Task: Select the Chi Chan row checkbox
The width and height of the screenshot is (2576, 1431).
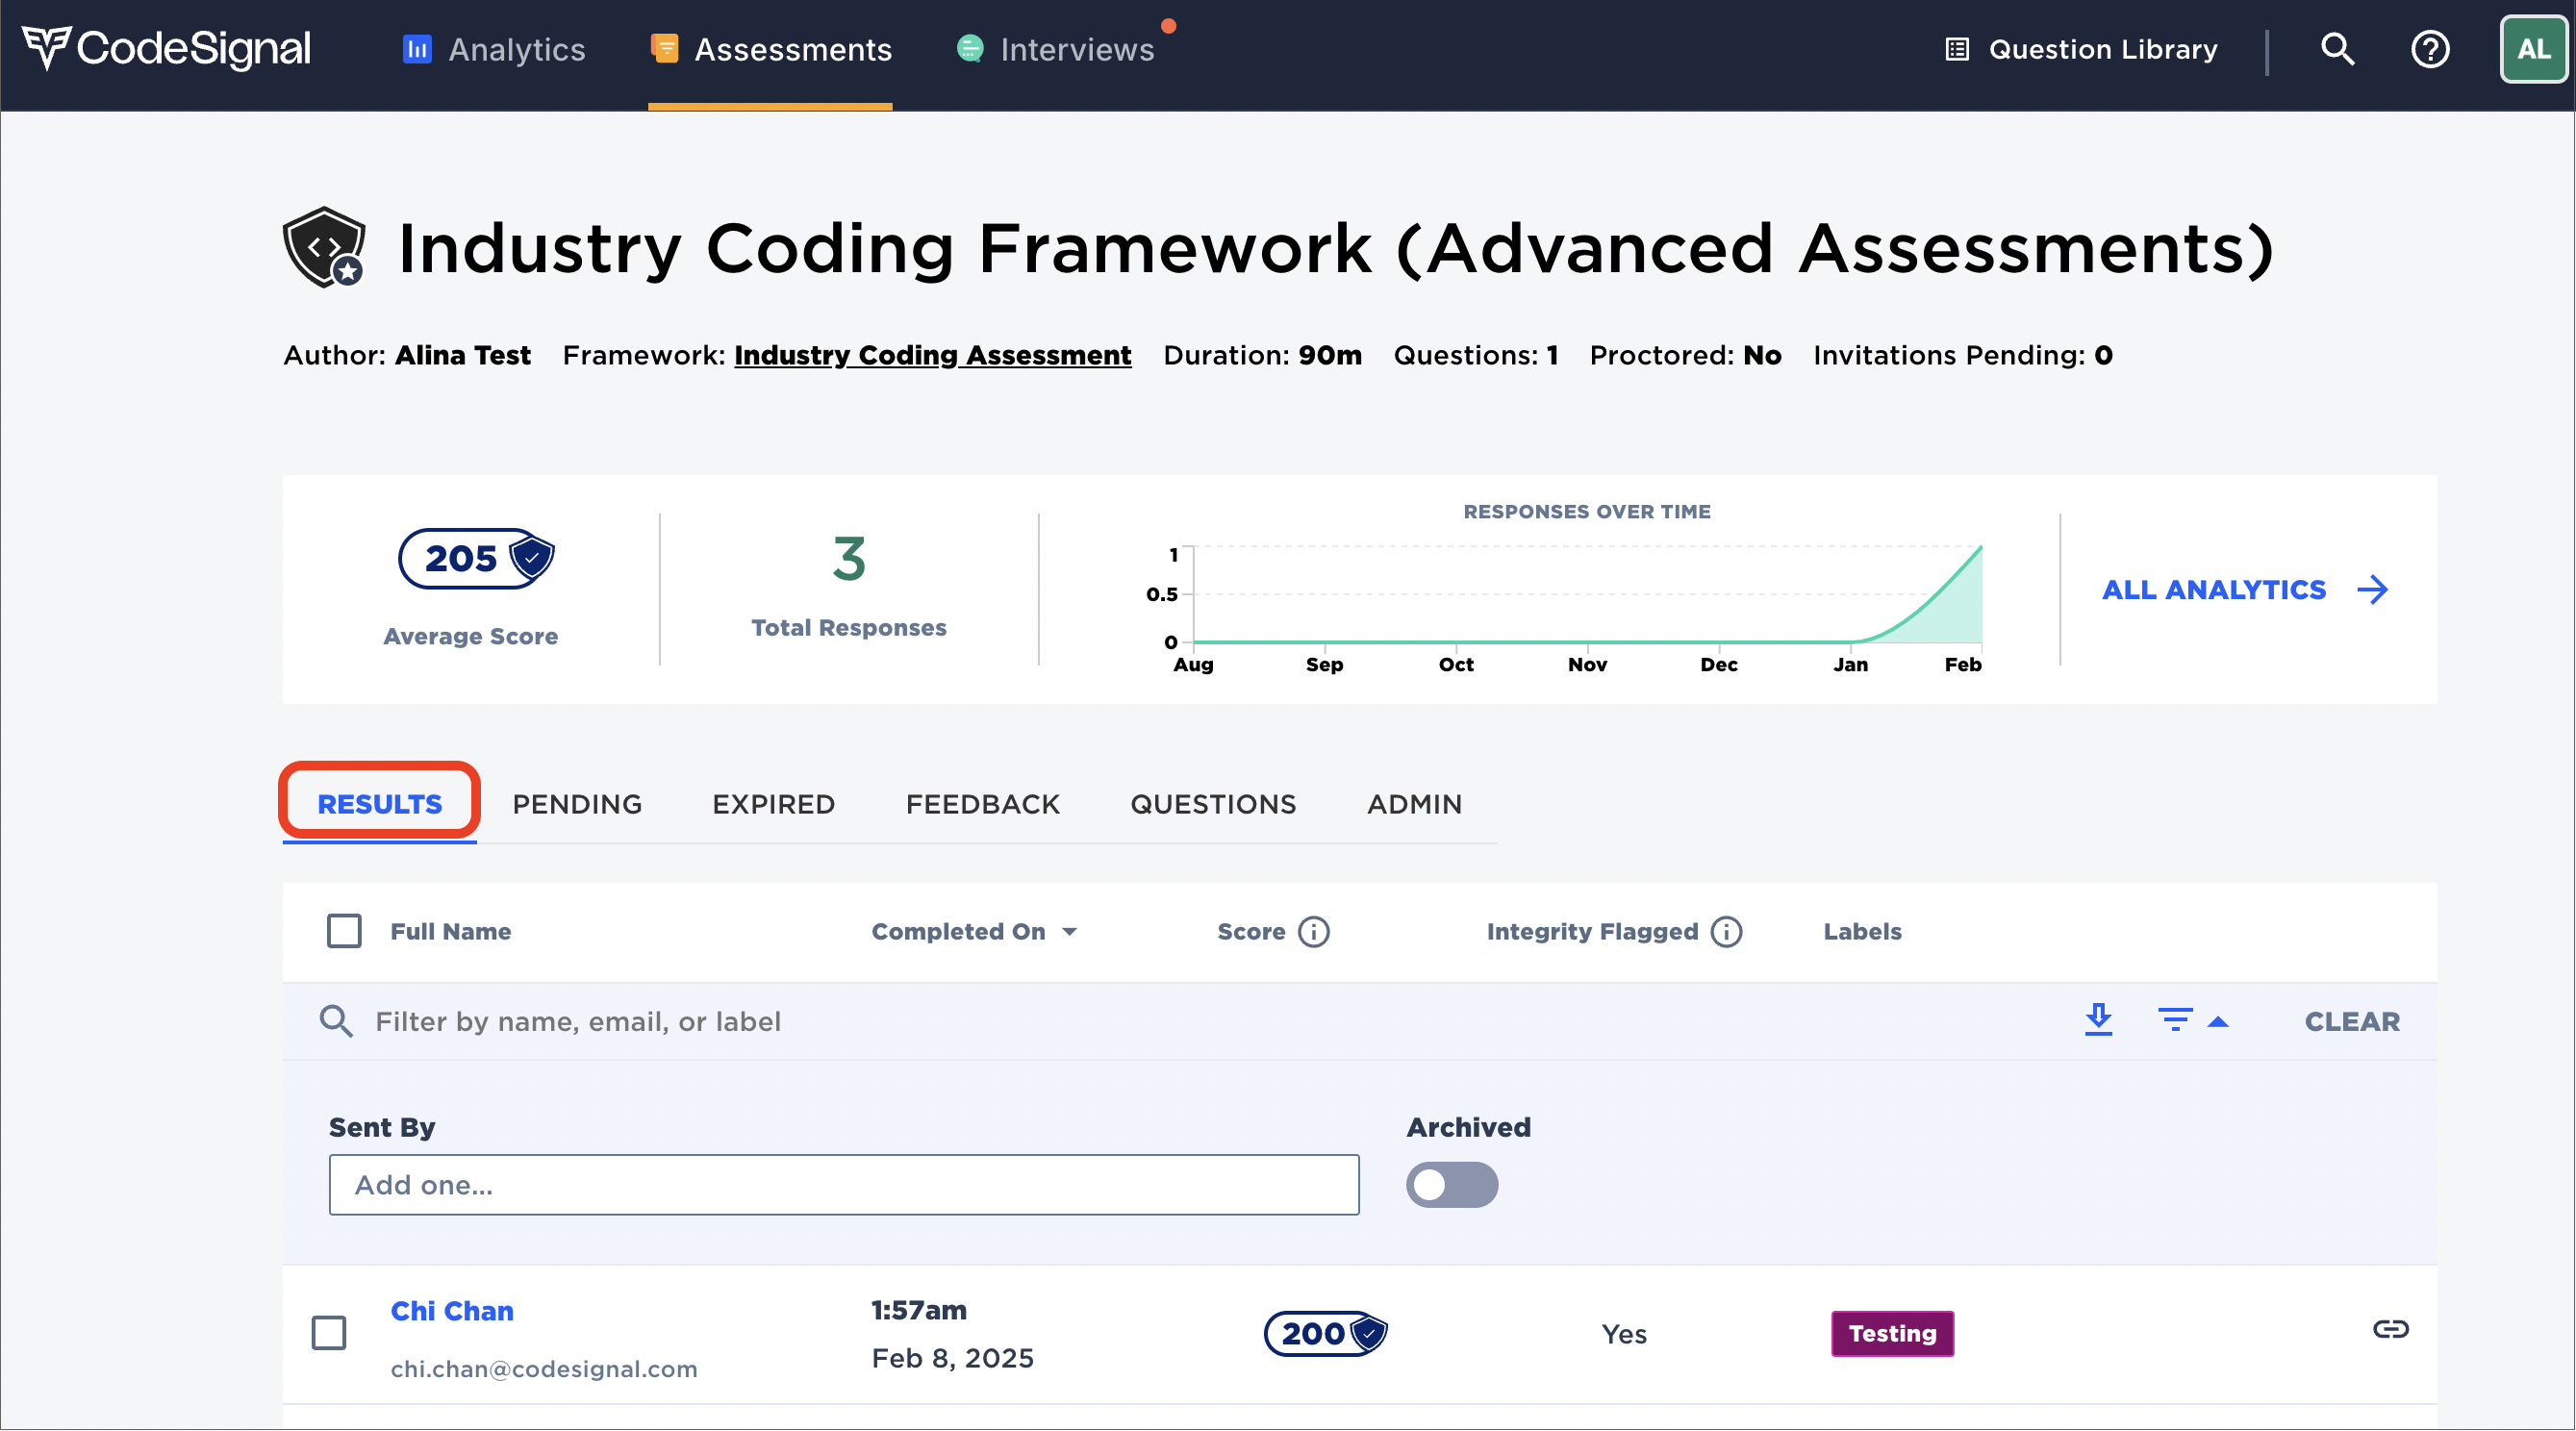Action: click(328, 1332)
